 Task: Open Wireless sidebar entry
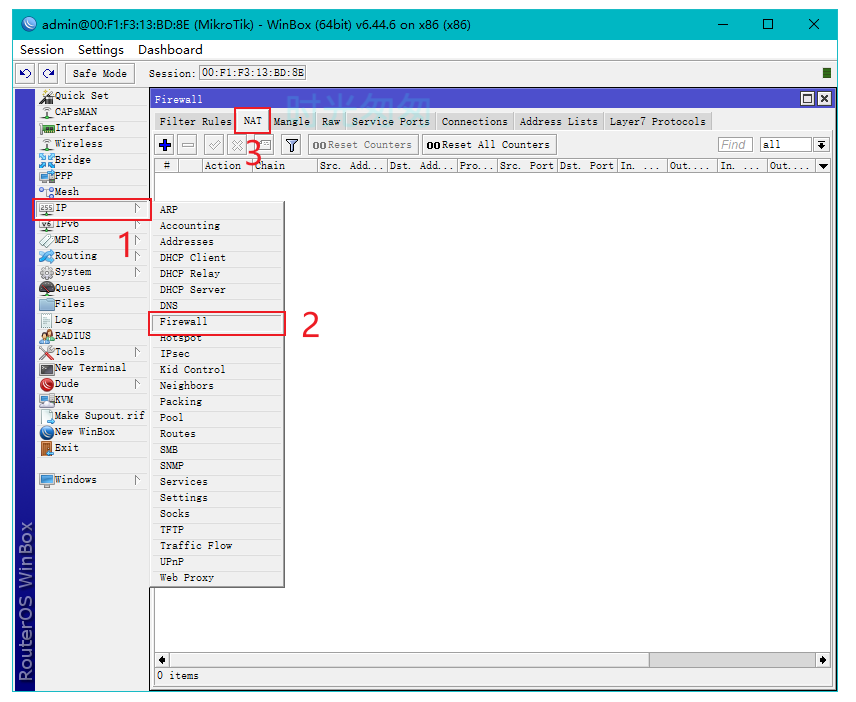pyautogui.click(x=92, y=144)
